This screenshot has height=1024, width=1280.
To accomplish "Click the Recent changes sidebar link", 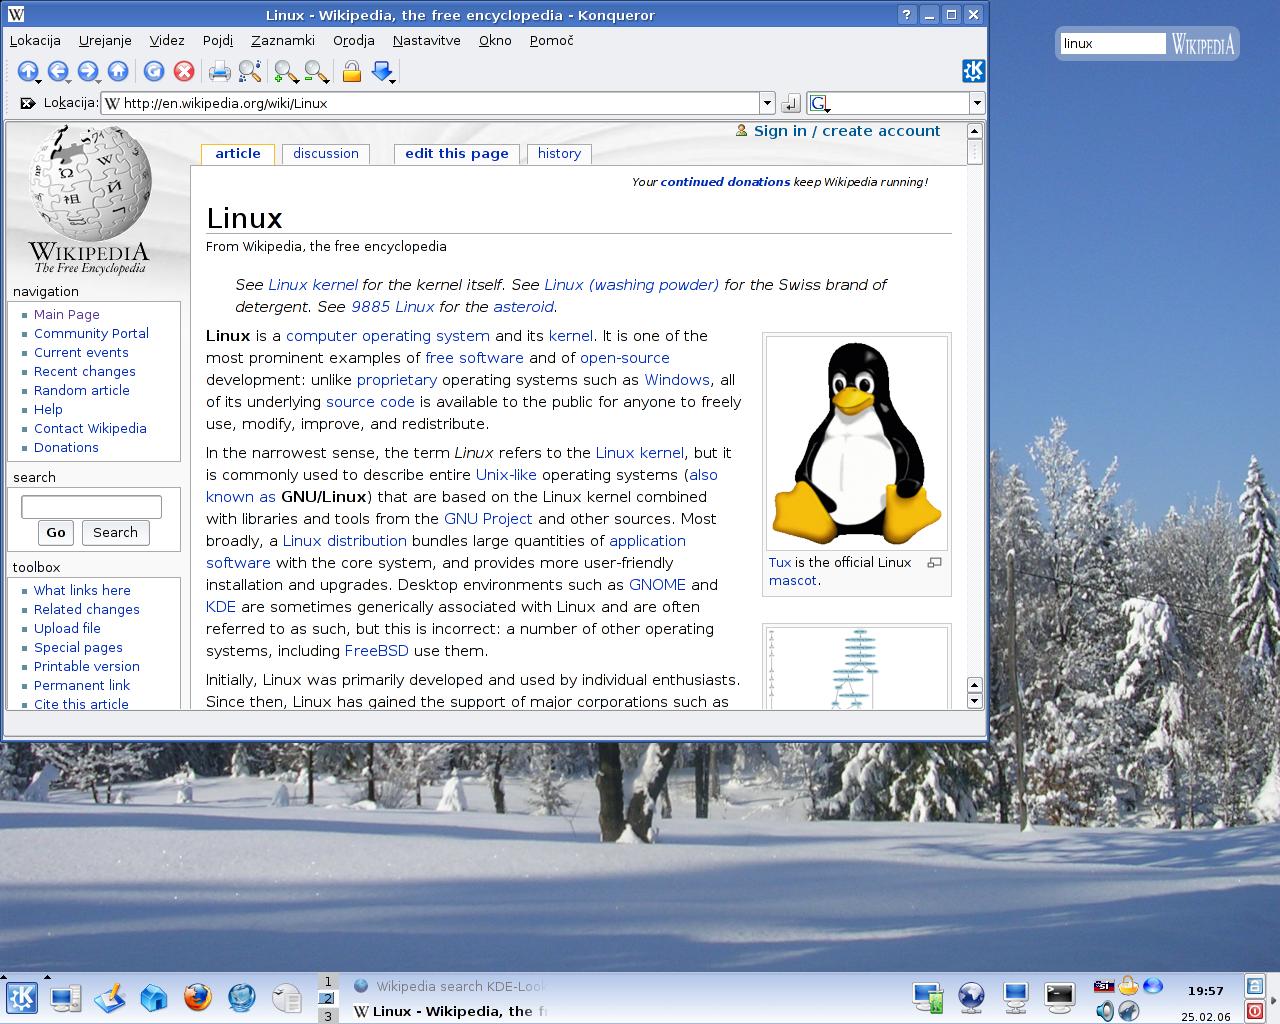I will click(85, 371).
